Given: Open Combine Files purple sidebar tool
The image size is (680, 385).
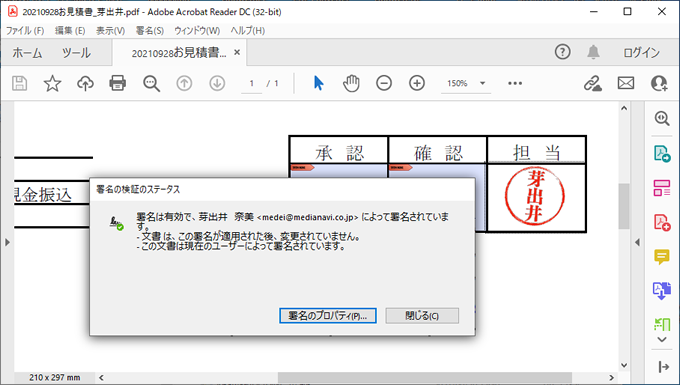Looking at the screenshot, I should pyautogui.click(x=662, y=290).
